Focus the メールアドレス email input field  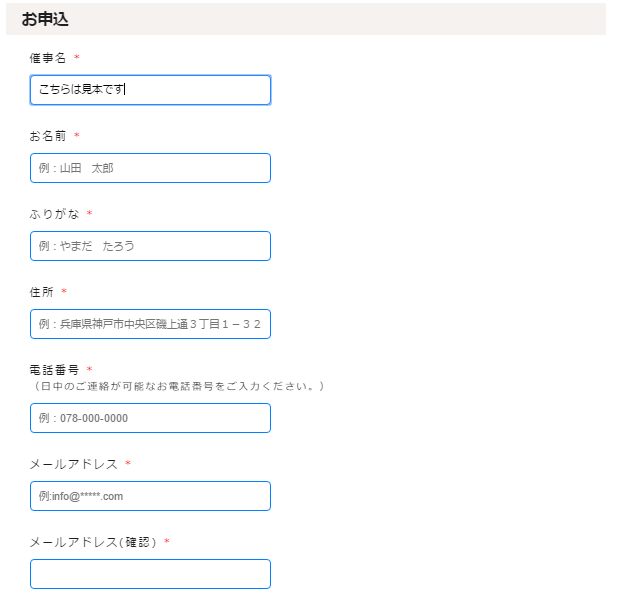150,496
